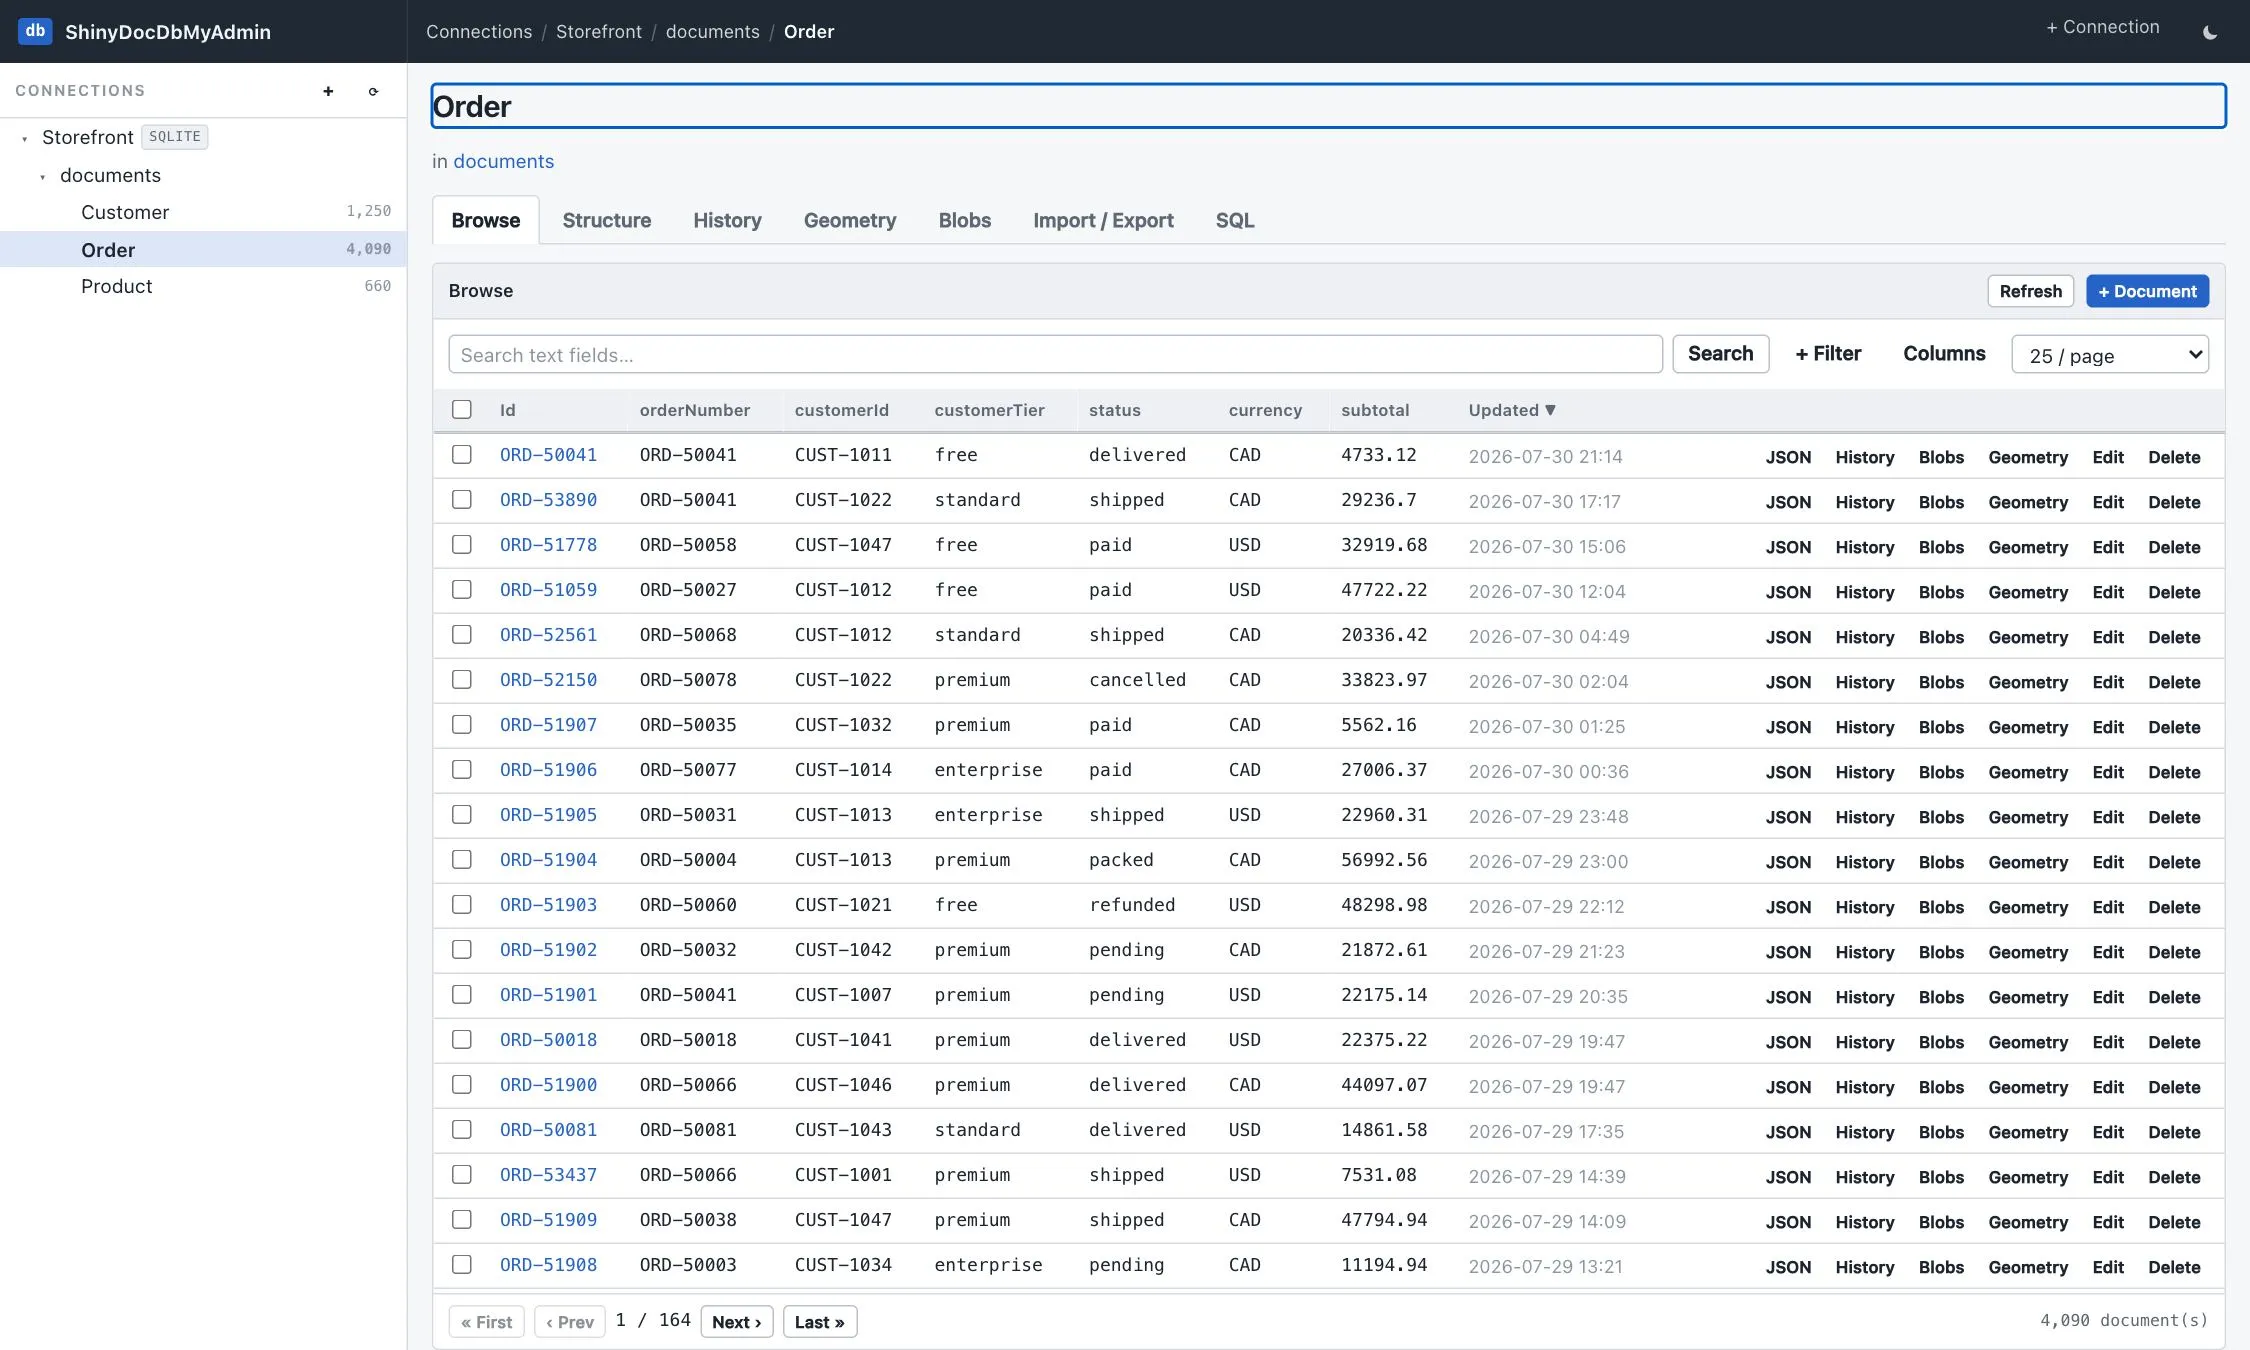
Task: Click subtotal value 56992.56
Action: click(x=1384, y=860)
